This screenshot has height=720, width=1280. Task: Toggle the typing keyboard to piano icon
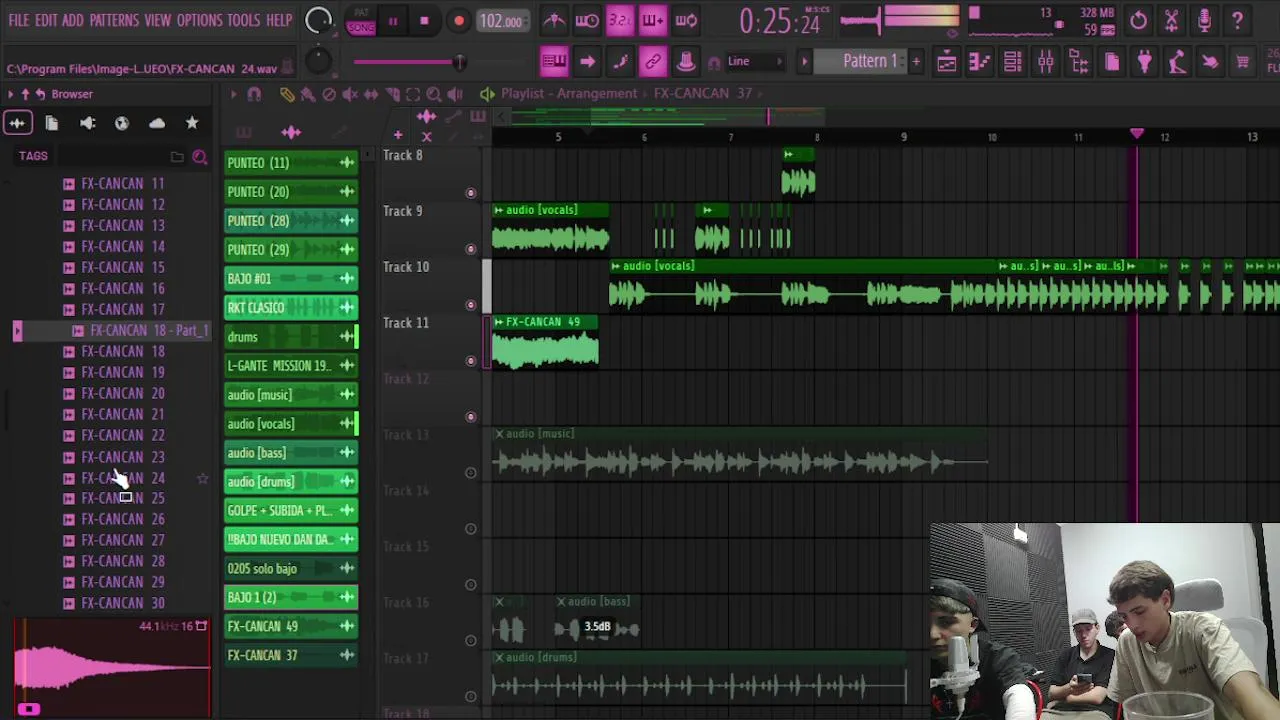(554, 62)
